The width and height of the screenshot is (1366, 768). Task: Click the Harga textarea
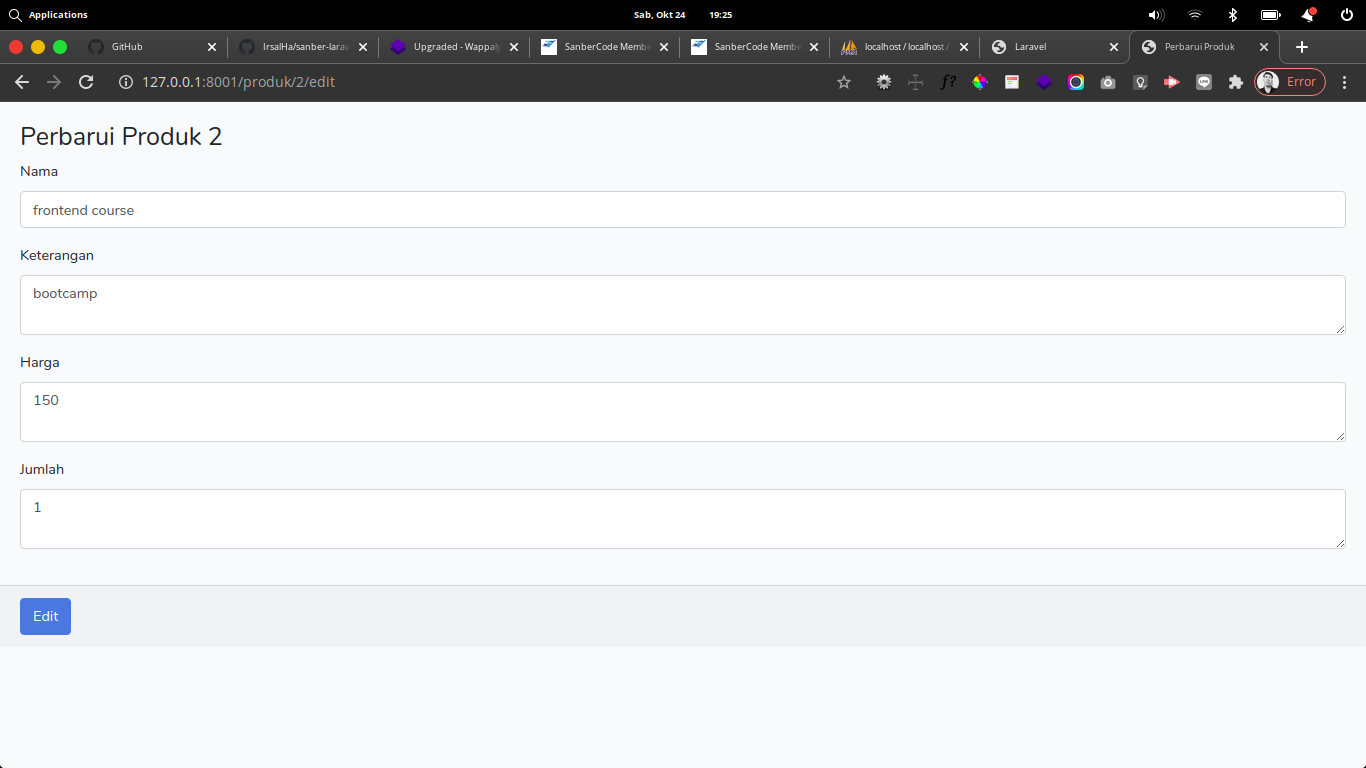pos(683,412)
